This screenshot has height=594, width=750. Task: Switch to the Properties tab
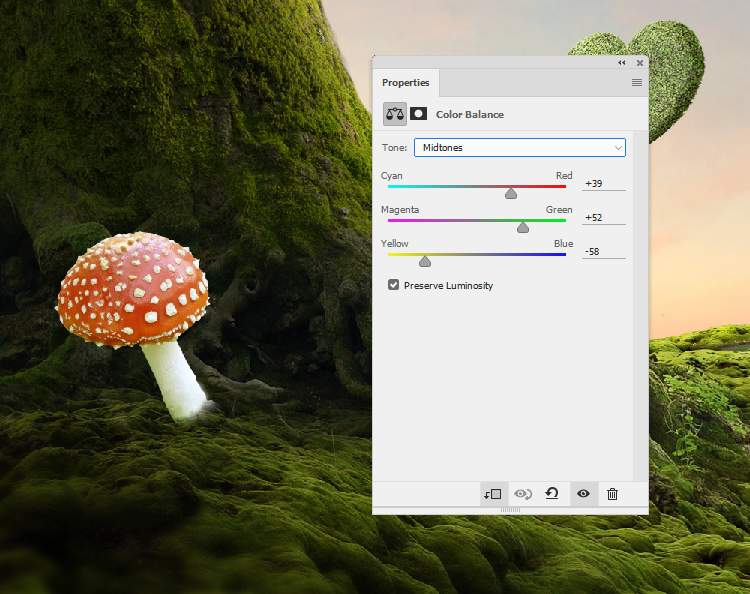[405, 83]
